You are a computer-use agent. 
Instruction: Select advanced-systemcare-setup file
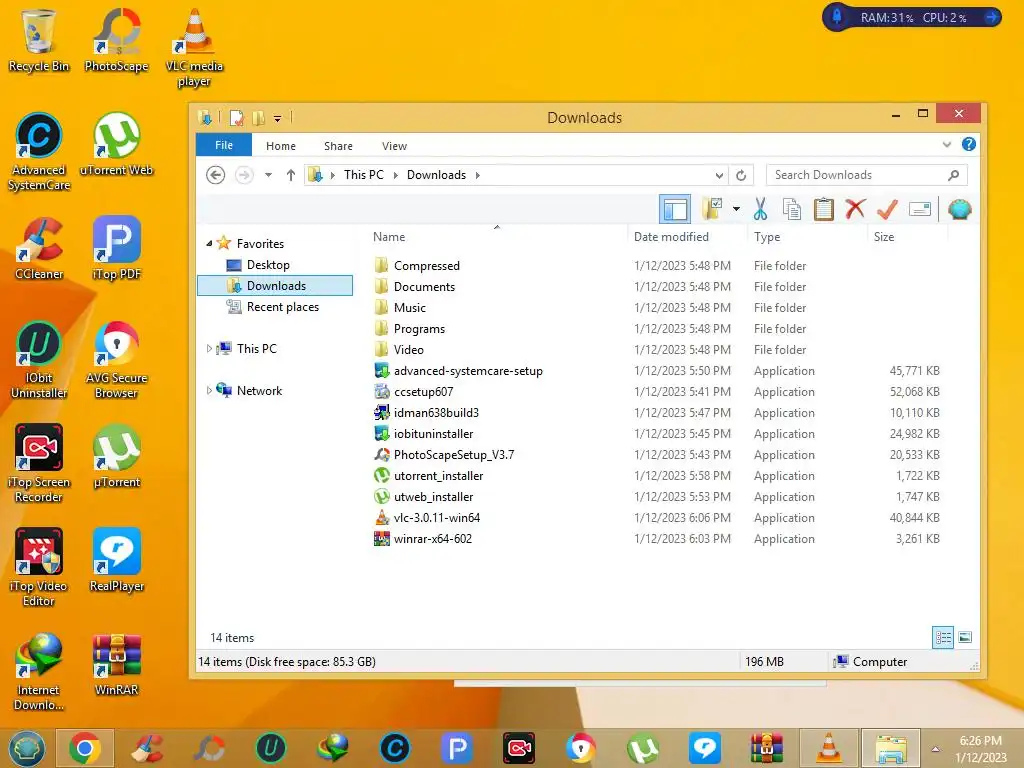(468, 371)
